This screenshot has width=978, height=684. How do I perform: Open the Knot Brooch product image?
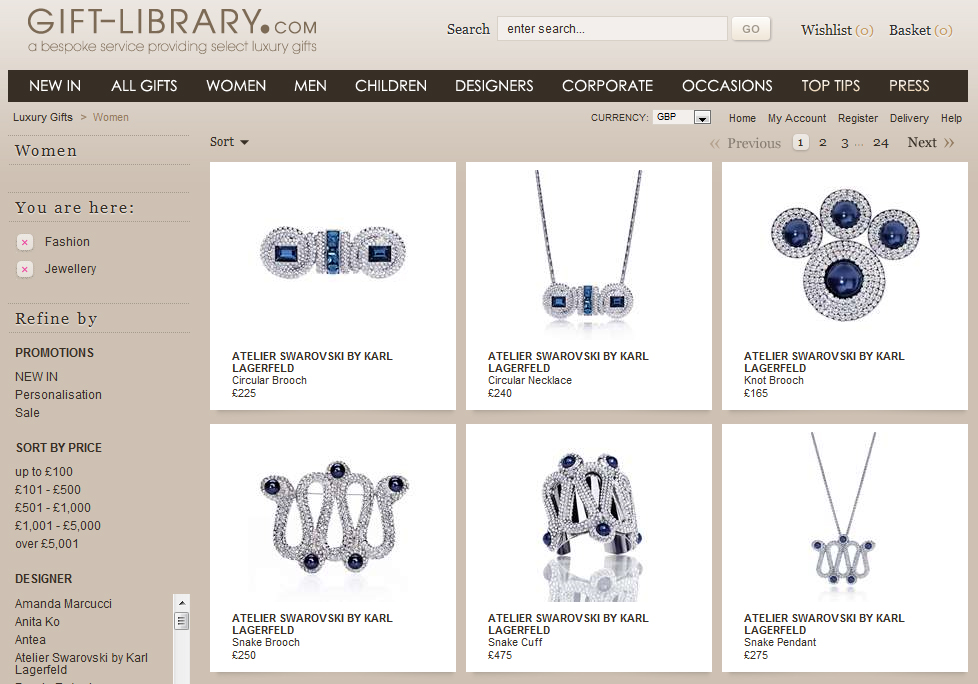(845, 254)
